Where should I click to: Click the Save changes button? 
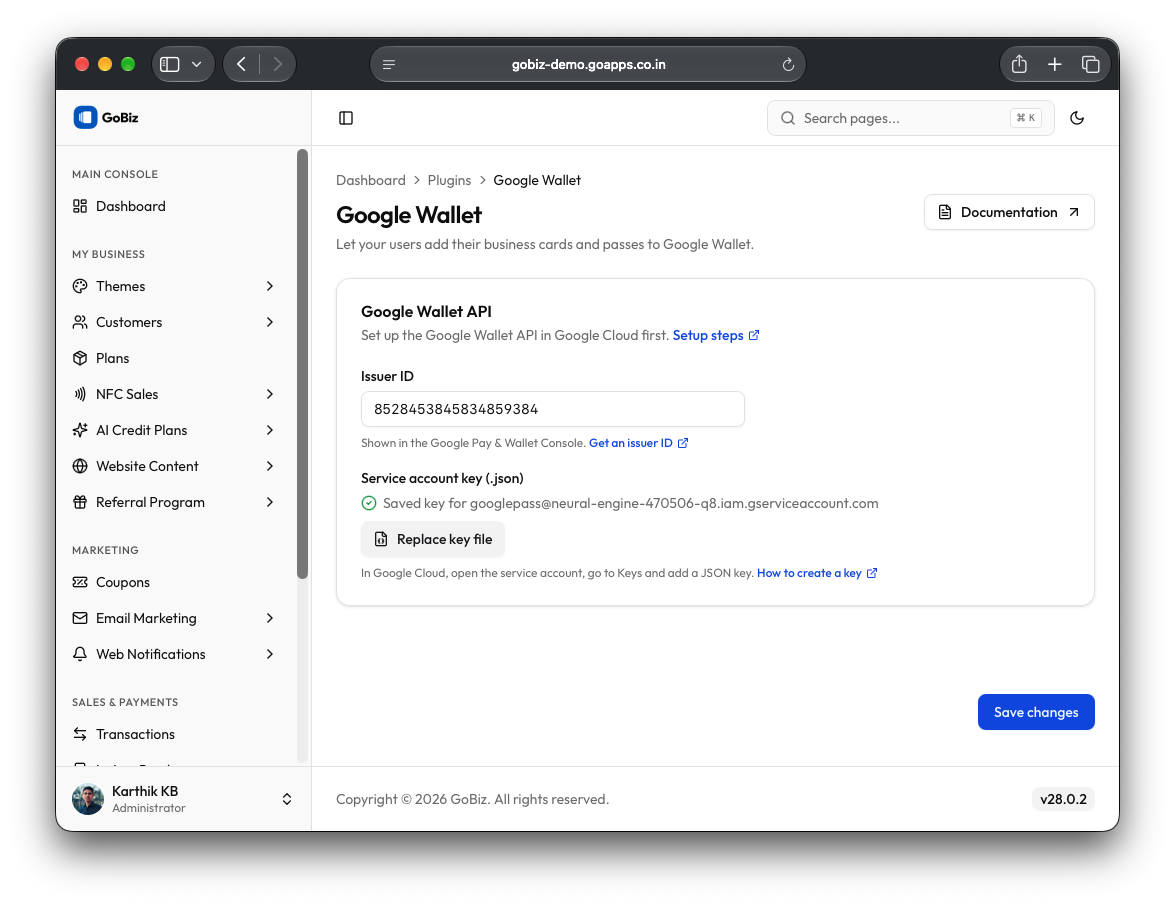[1036, 712]
